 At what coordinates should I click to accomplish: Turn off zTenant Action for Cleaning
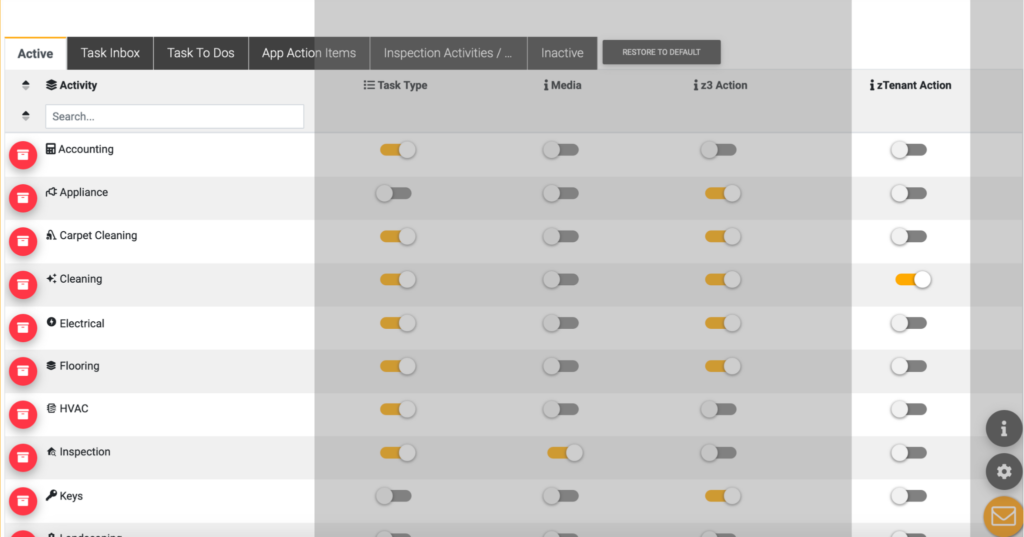point(913,280)
